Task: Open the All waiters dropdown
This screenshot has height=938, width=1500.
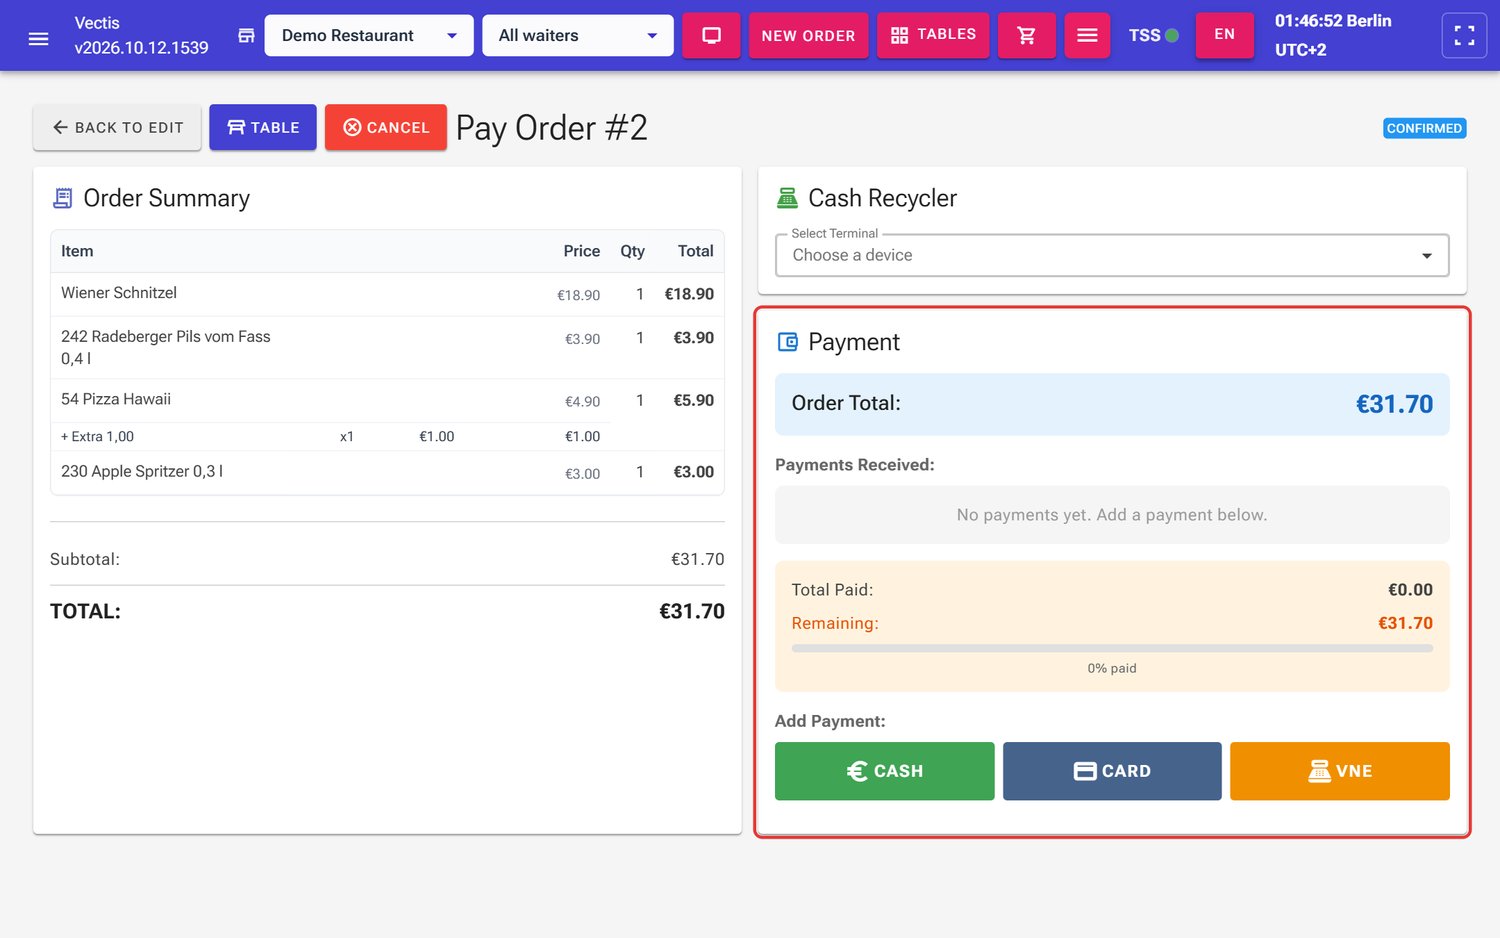Action: pyautogui.click(x=578, y=35)
